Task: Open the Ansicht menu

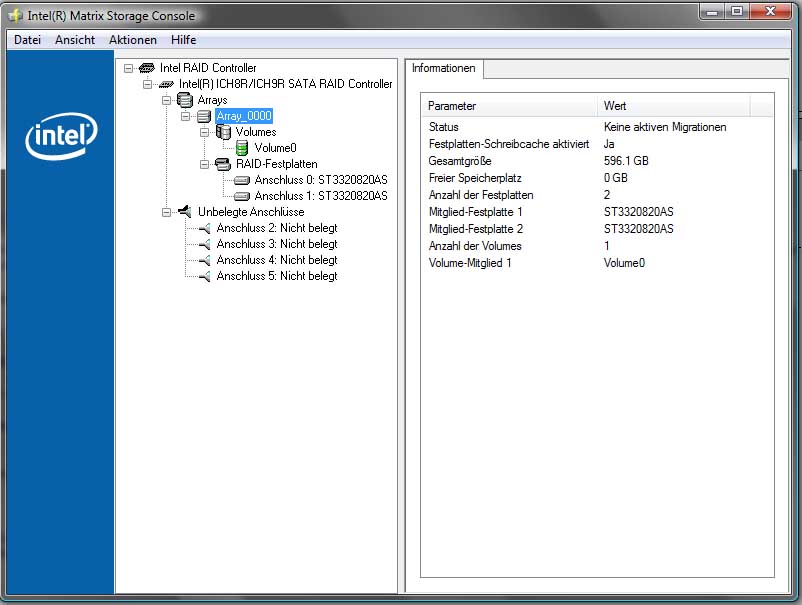Action: tap(75, 40)
